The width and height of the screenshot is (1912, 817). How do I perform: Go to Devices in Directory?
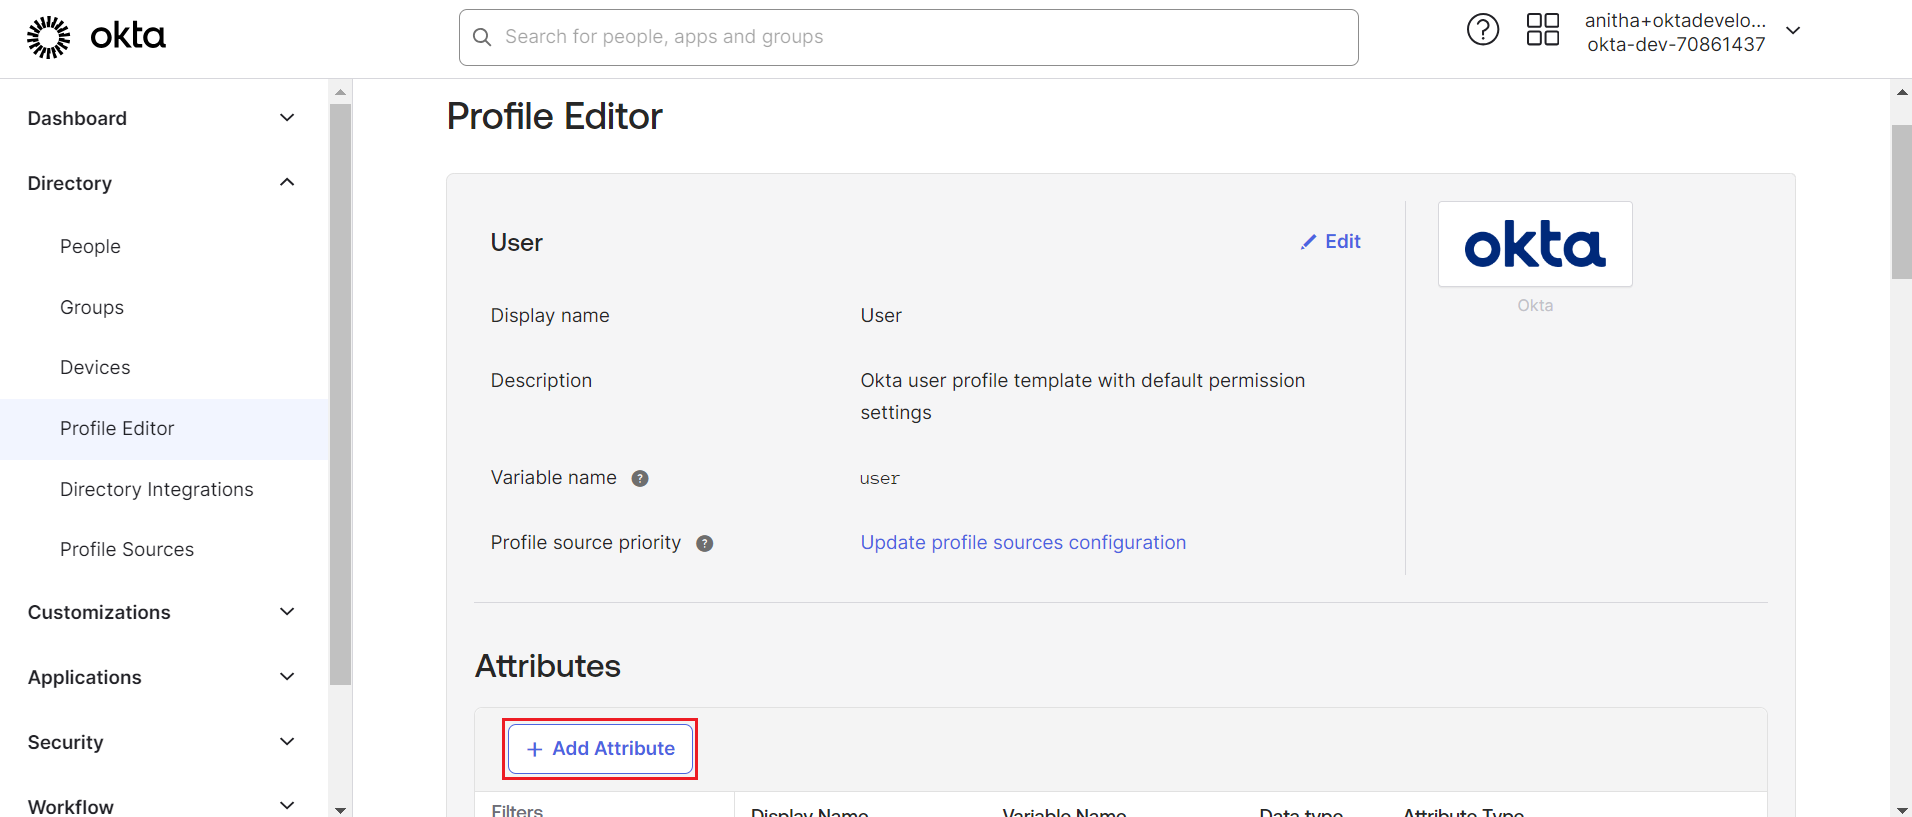(95, 367)
